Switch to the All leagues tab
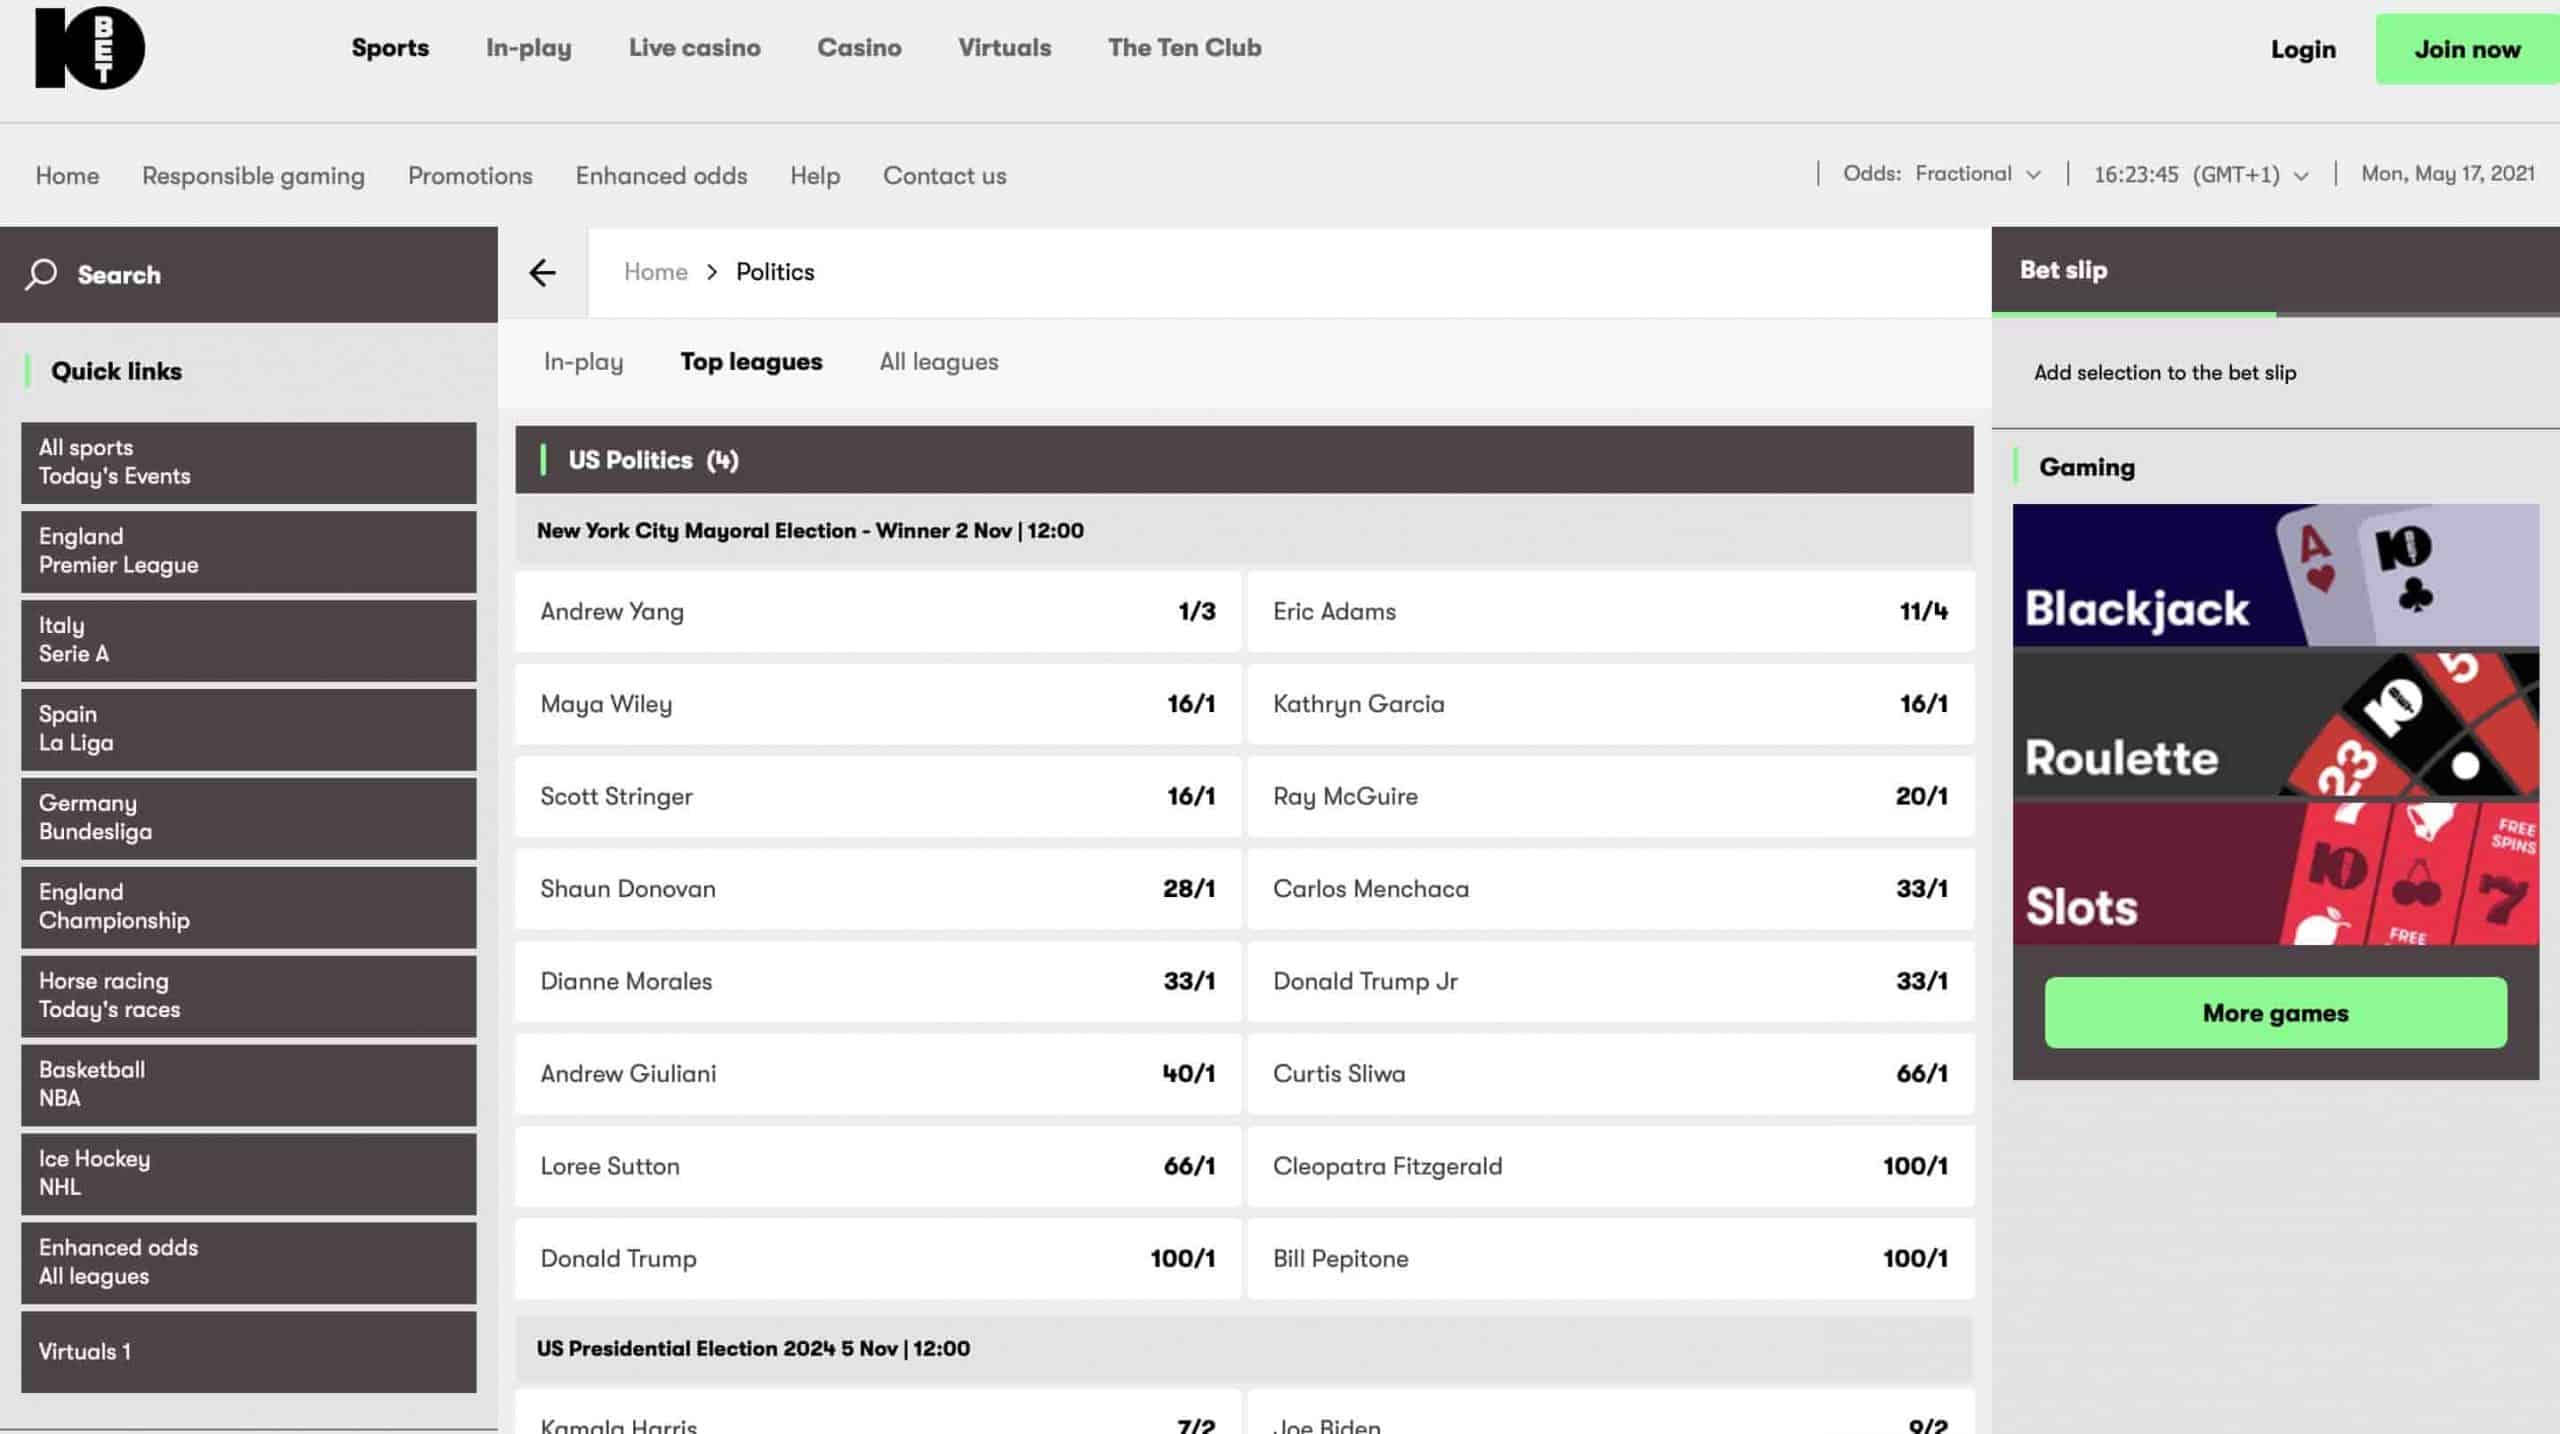The width and height of the screenshot is (2560, 1434). pos(937,362)
